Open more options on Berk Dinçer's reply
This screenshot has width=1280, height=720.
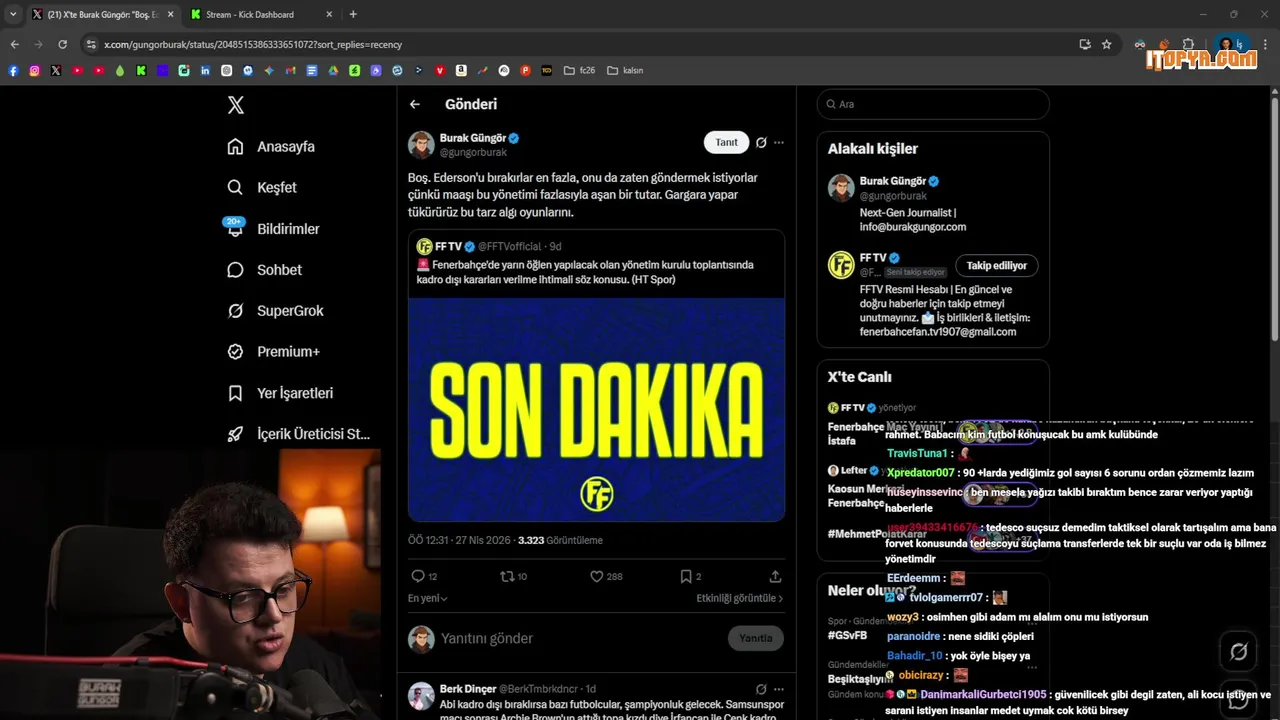pos(779,689)
